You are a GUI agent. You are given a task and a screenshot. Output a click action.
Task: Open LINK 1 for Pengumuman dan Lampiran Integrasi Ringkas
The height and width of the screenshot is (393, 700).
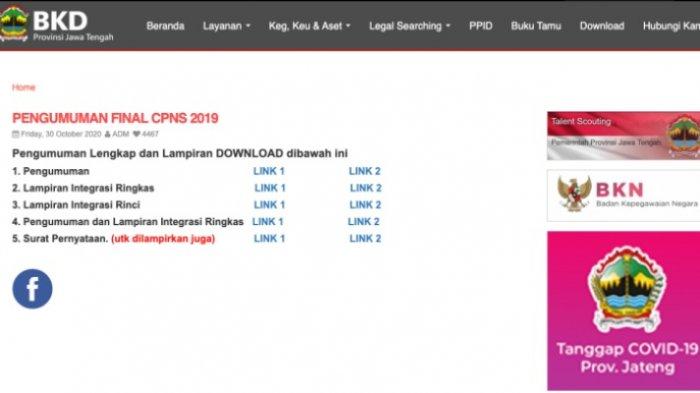click(x=268, y=222)
